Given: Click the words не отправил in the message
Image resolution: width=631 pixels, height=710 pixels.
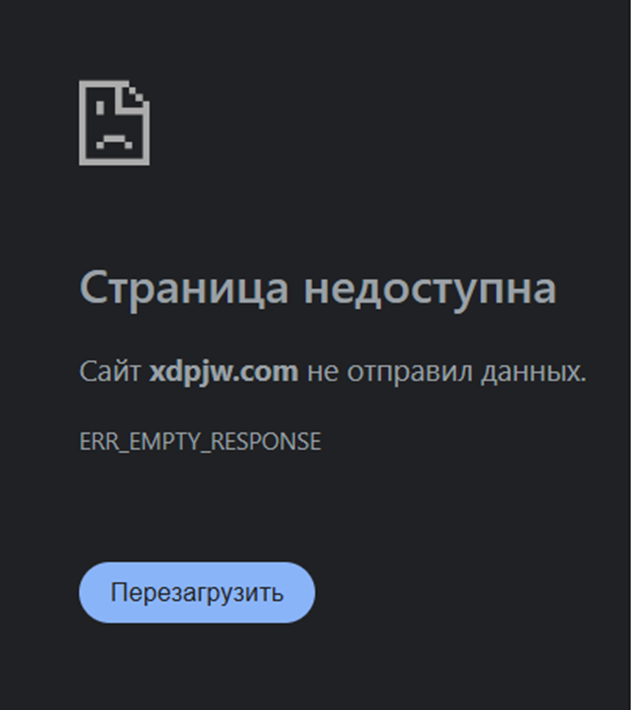Looking at the screenshot, I should click(x=390, y=372).
